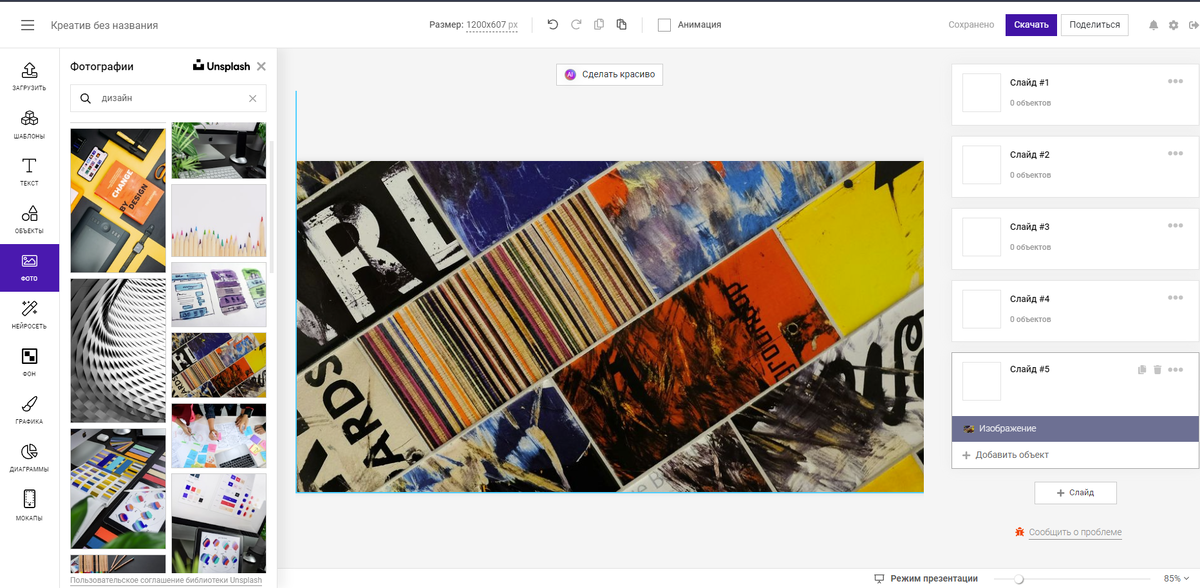The image size is (1200, 588).
Task: Clear the search query дизайн
Action: (252, 98)
